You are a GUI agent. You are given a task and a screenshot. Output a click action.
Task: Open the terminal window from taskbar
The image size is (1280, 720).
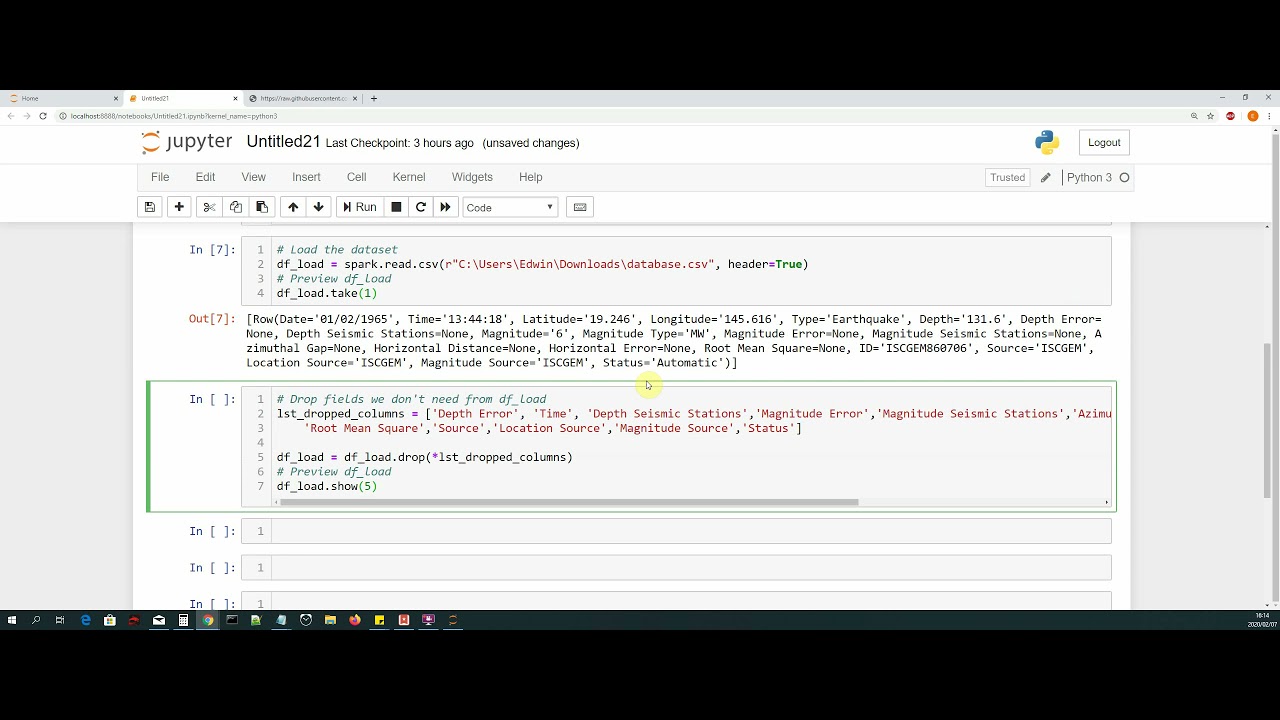(232, 620)
